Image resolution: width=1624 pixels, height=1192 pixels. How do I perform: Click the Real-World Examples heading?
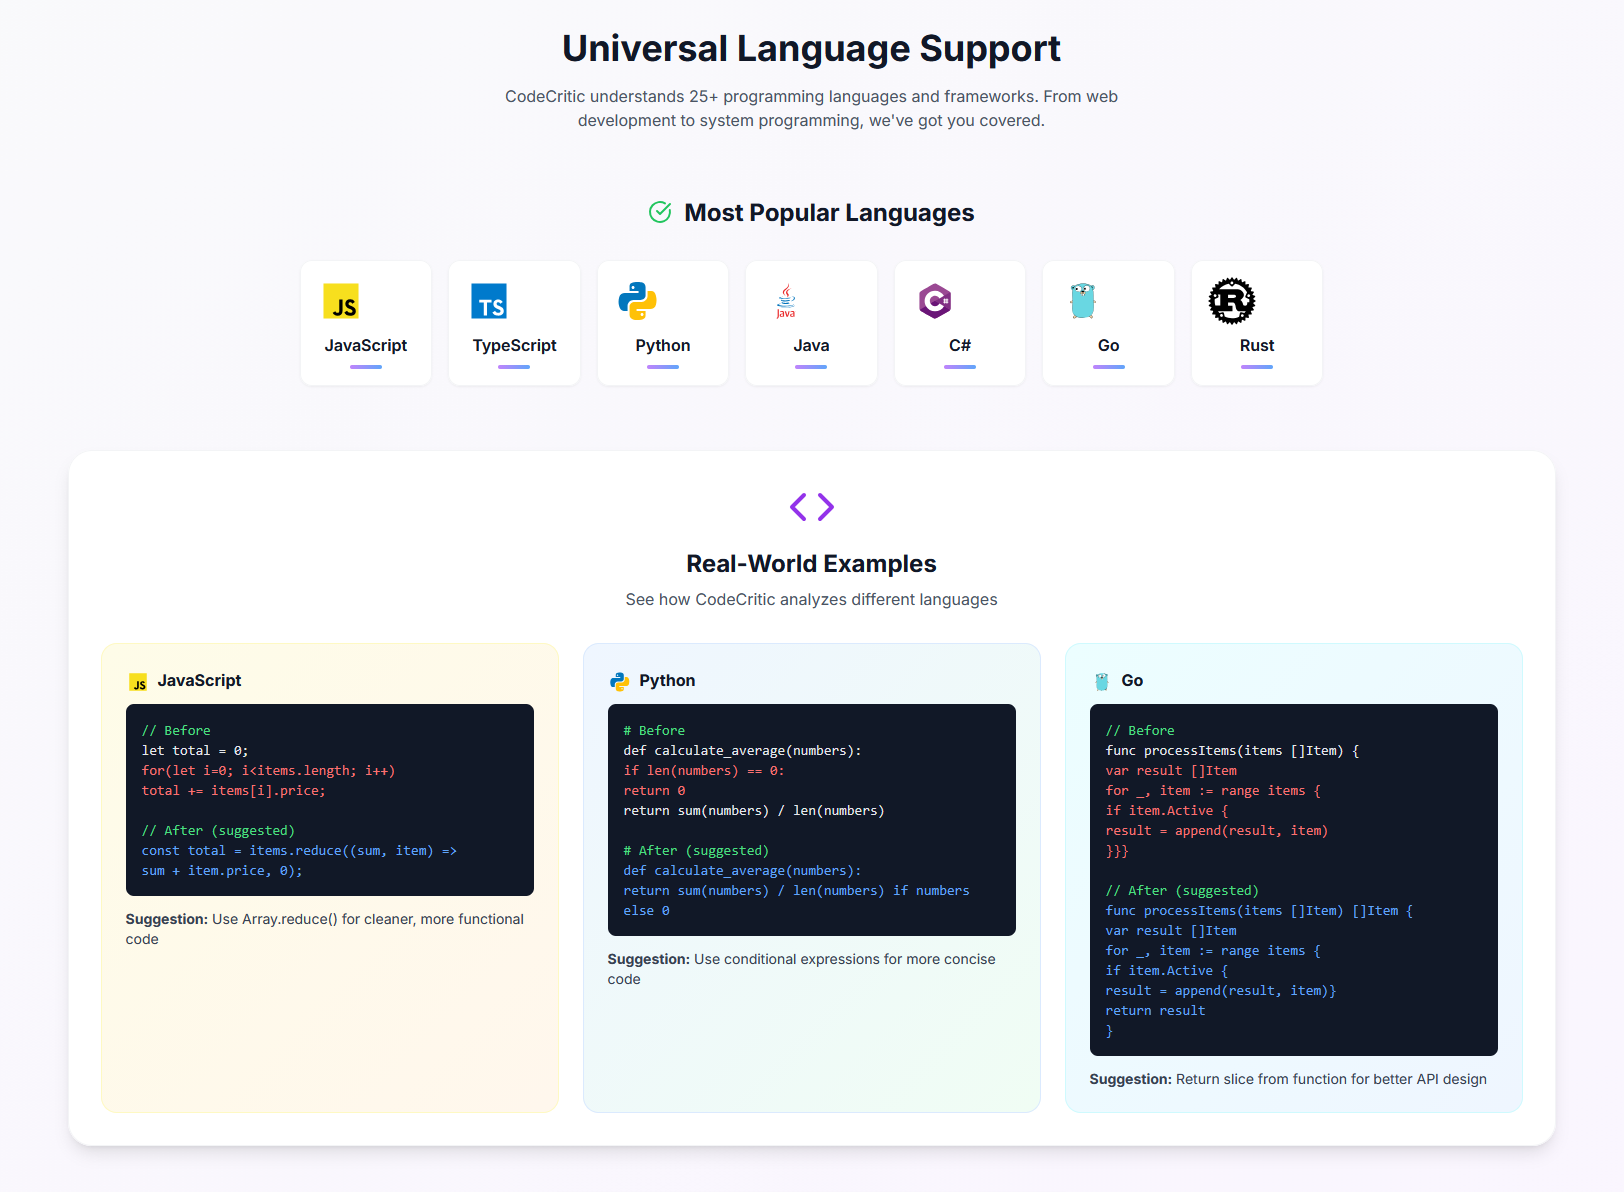811,563
